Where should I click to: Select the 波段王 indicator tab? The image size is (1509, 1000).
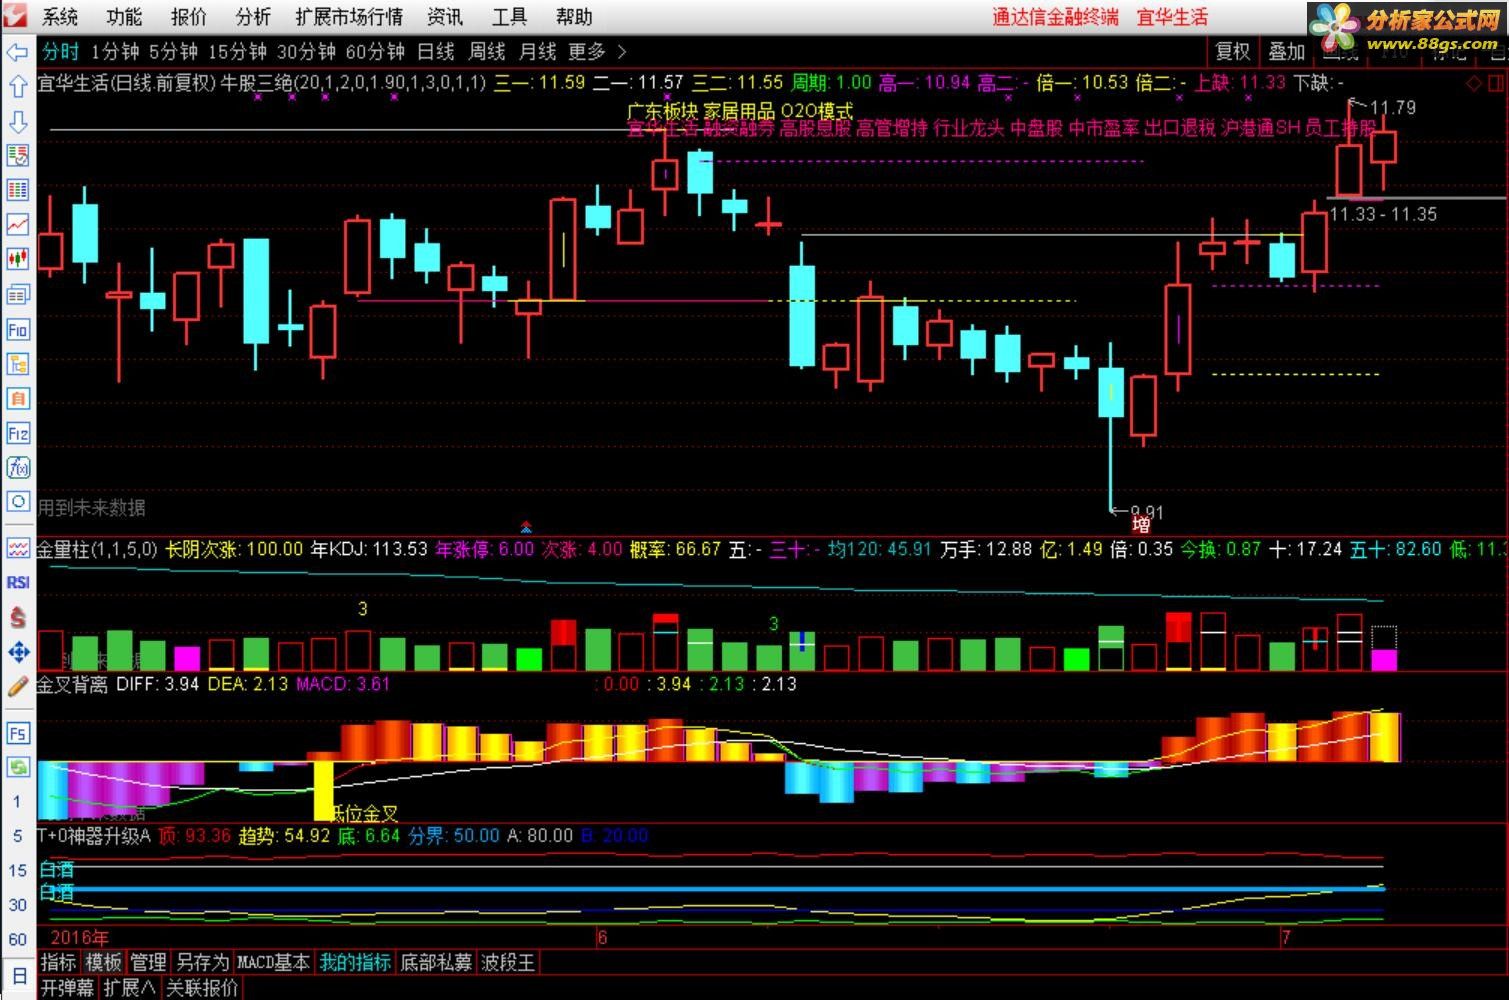pyautogui.click(x=508, y=963)
